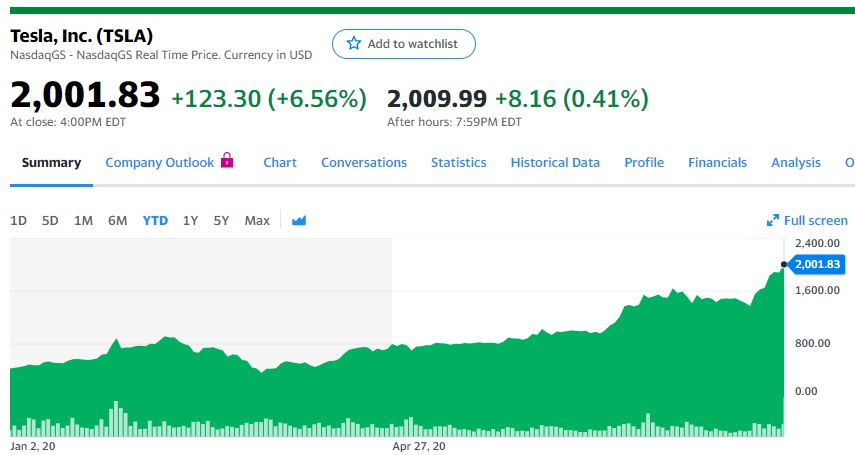
Task: Click the 0.00 y-axis label
Action: tap(806, 391)
